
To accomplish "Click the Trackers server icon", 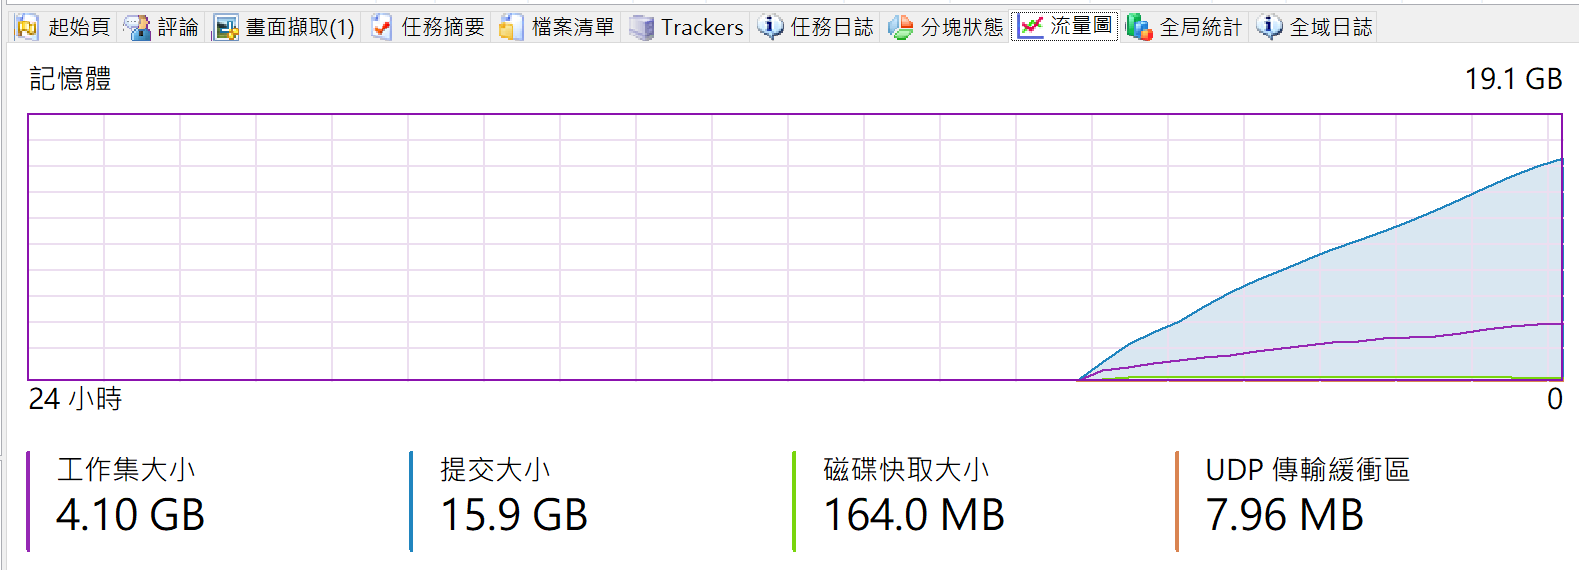I will click(x=641, y=27).
